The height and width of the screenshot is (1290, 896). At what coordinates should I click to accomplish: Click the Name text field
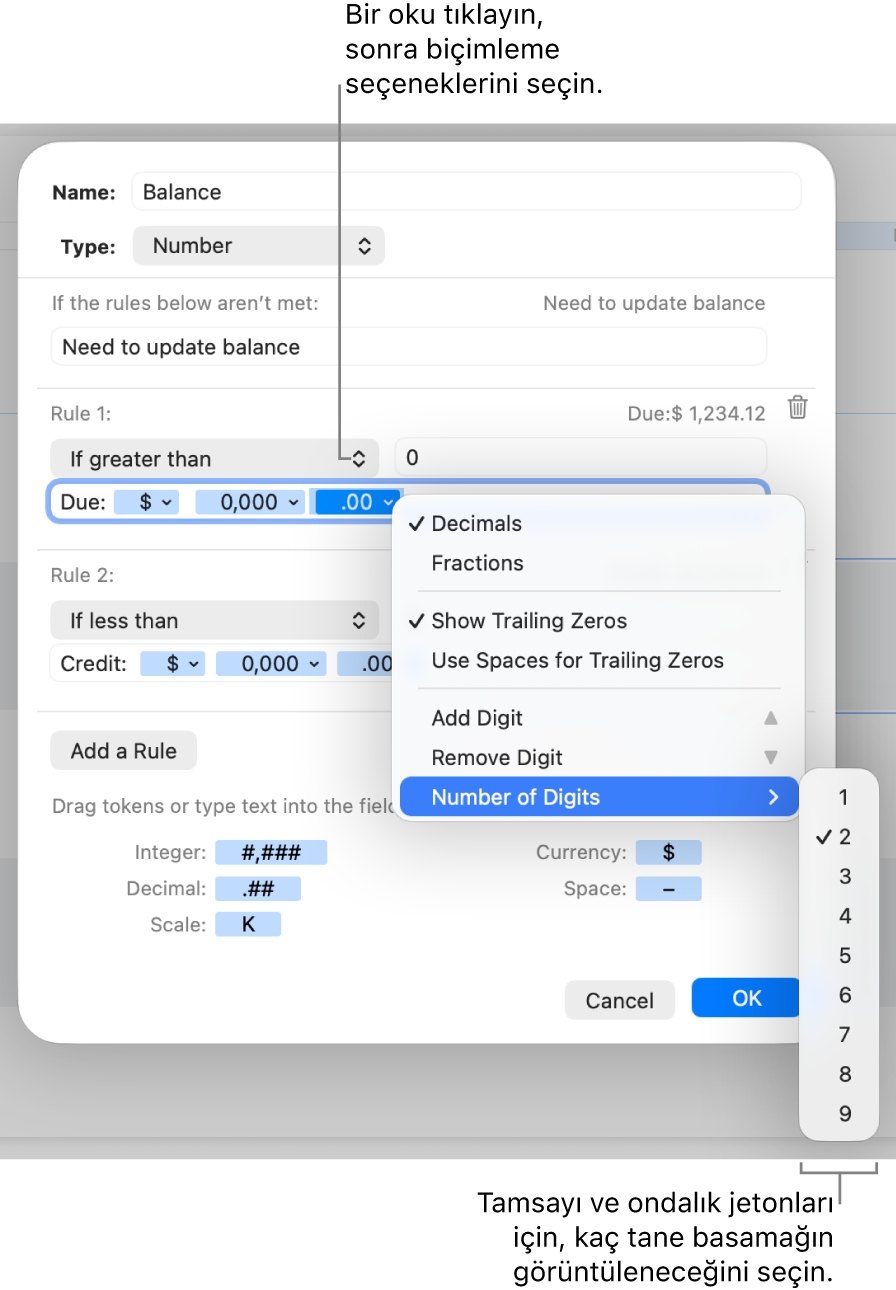(x=466, y=192)
